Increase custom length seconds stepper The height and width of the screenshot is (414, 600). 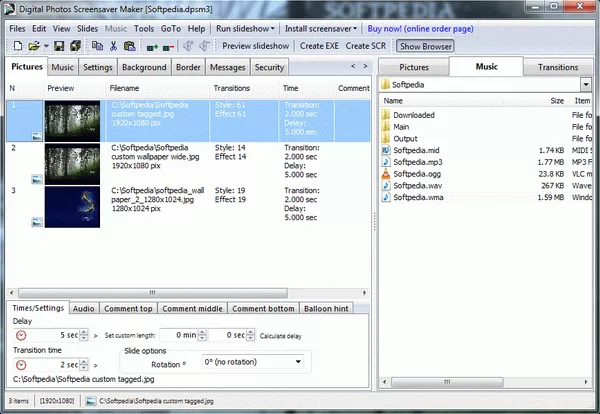pos(250,332)
